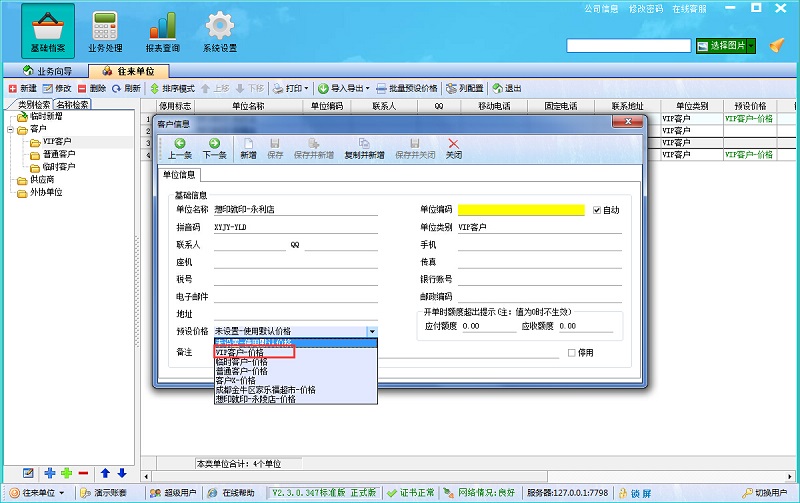The width and height of the screenshot is (800, 503).
Task: Open the 业务处理 calculator icon module
Action: pyautogui.click(x=104, y=32)
